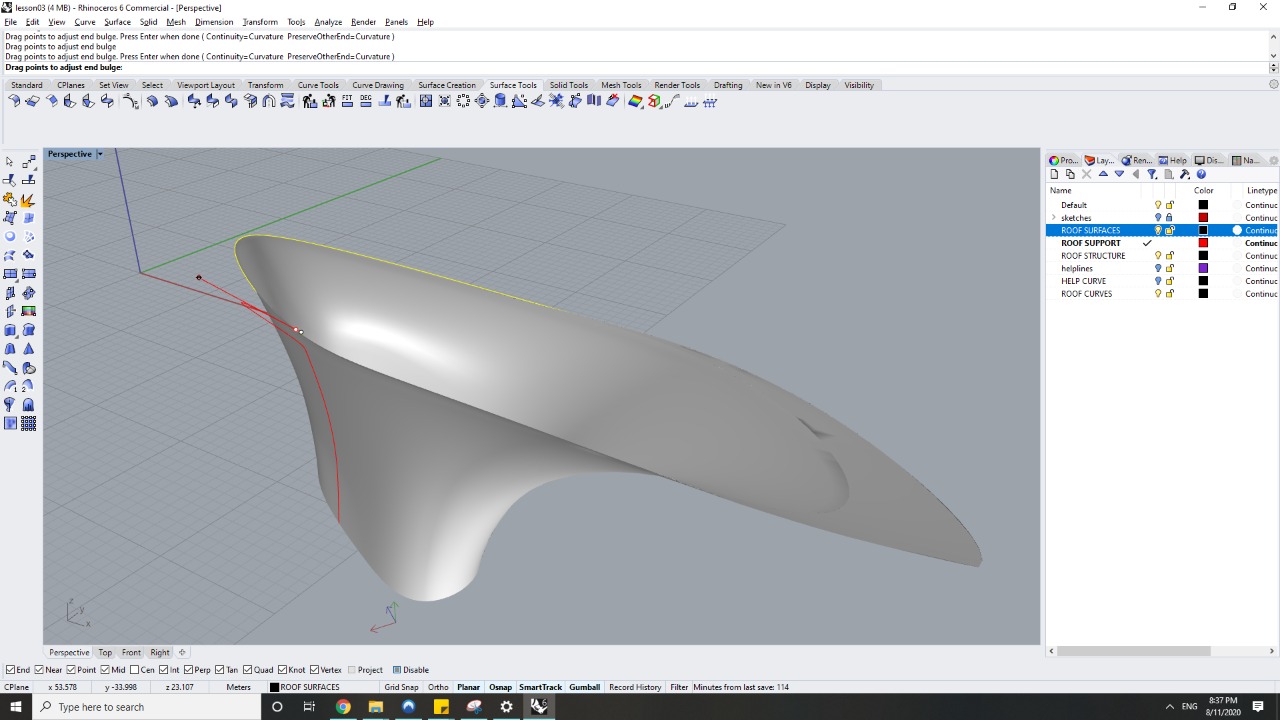Expand the command history with scroll-down arrow
1280x720 pixels.
click(1273, 55)
